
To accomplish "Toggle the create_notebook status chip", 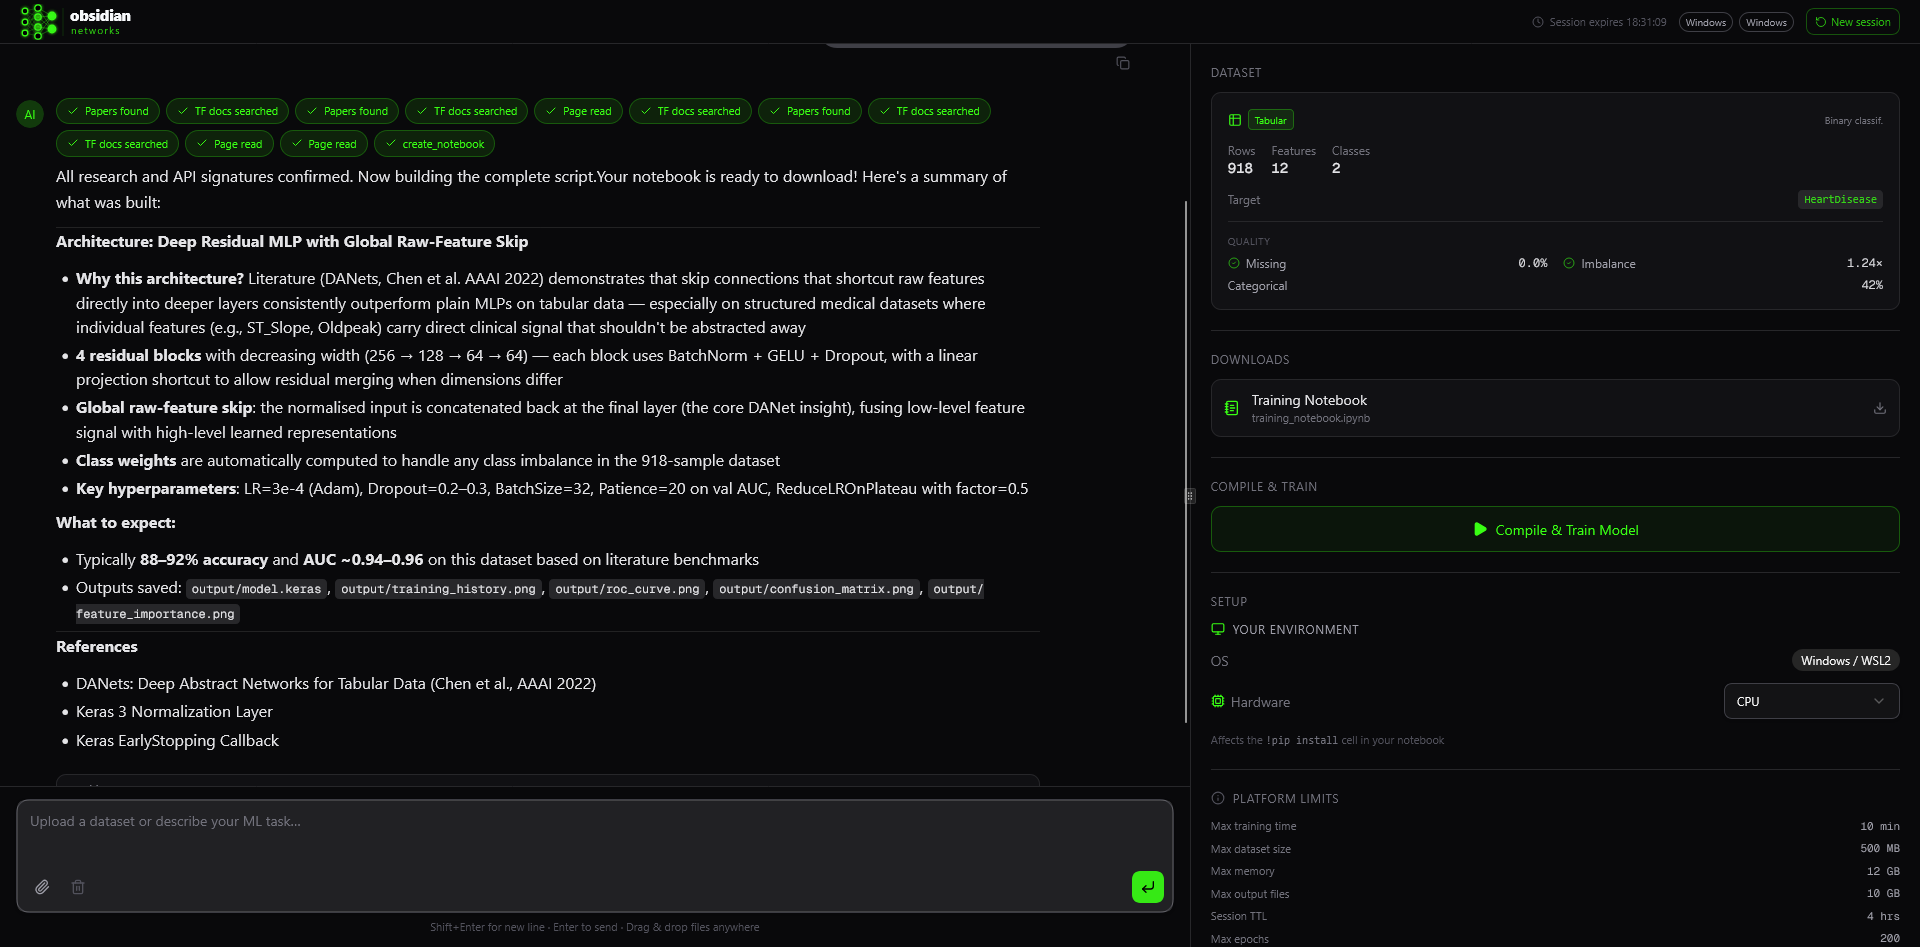I will click(x=434, y=144).
